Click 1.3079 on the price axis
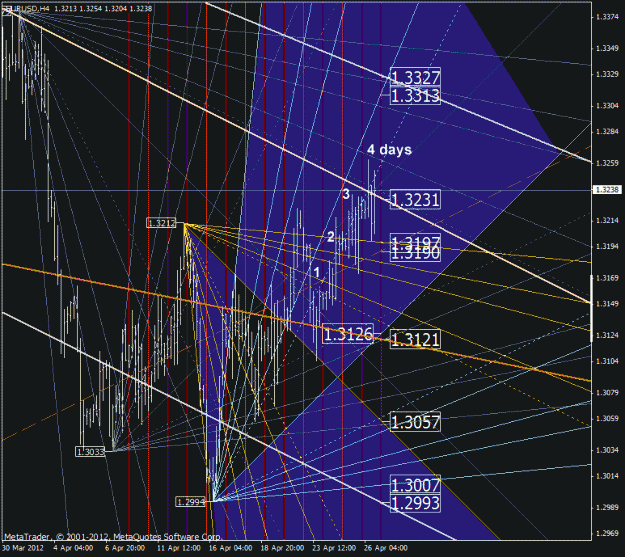The height and width of the screenshot is (557, 625). 607,393
